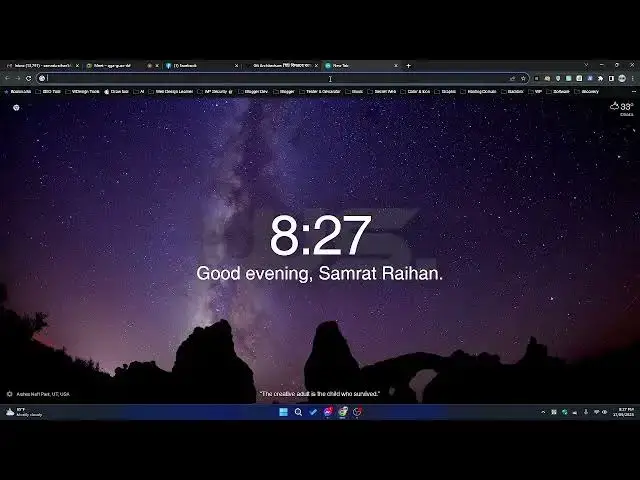640x480 pixels.
Task: Open the Color & Icon bookmark folder
Action: click(x=415, y=91)
